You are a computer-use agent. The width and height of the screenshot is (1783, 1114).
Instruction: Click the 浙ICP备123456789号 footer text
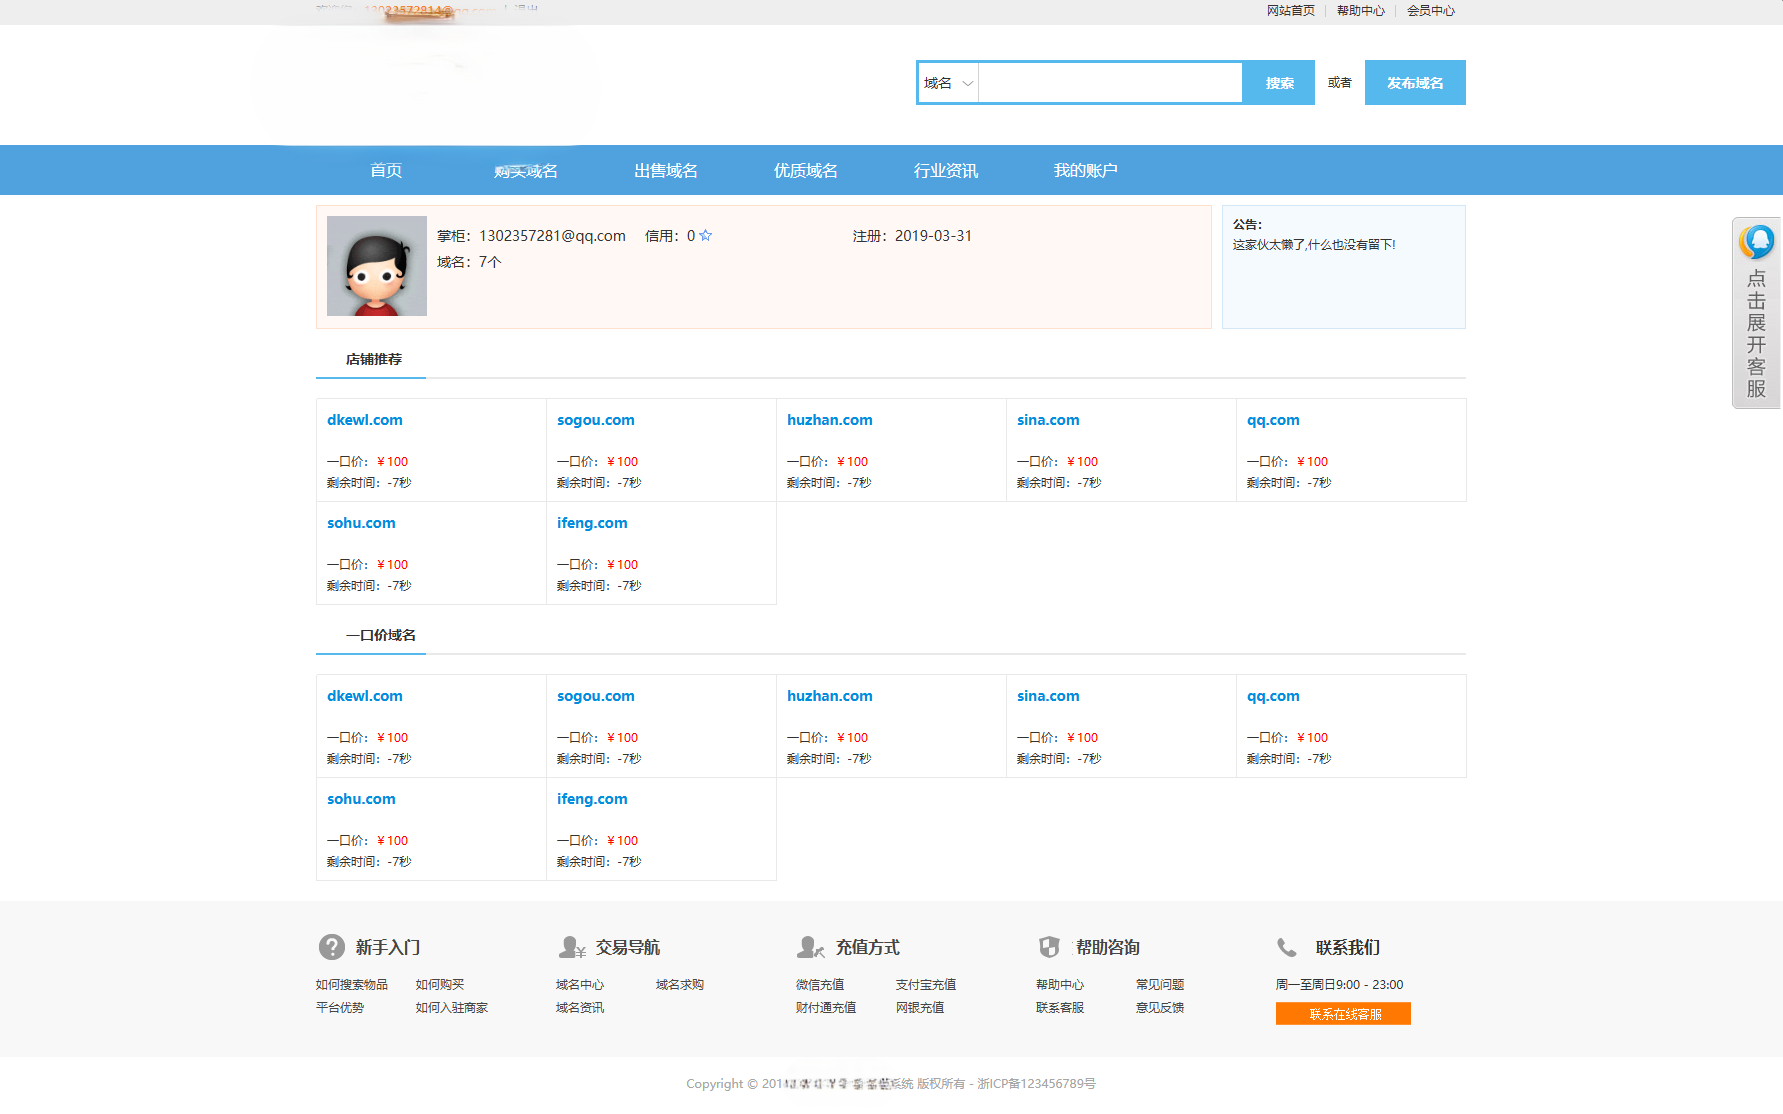pyautogui.click(x=1036, y=1084)
